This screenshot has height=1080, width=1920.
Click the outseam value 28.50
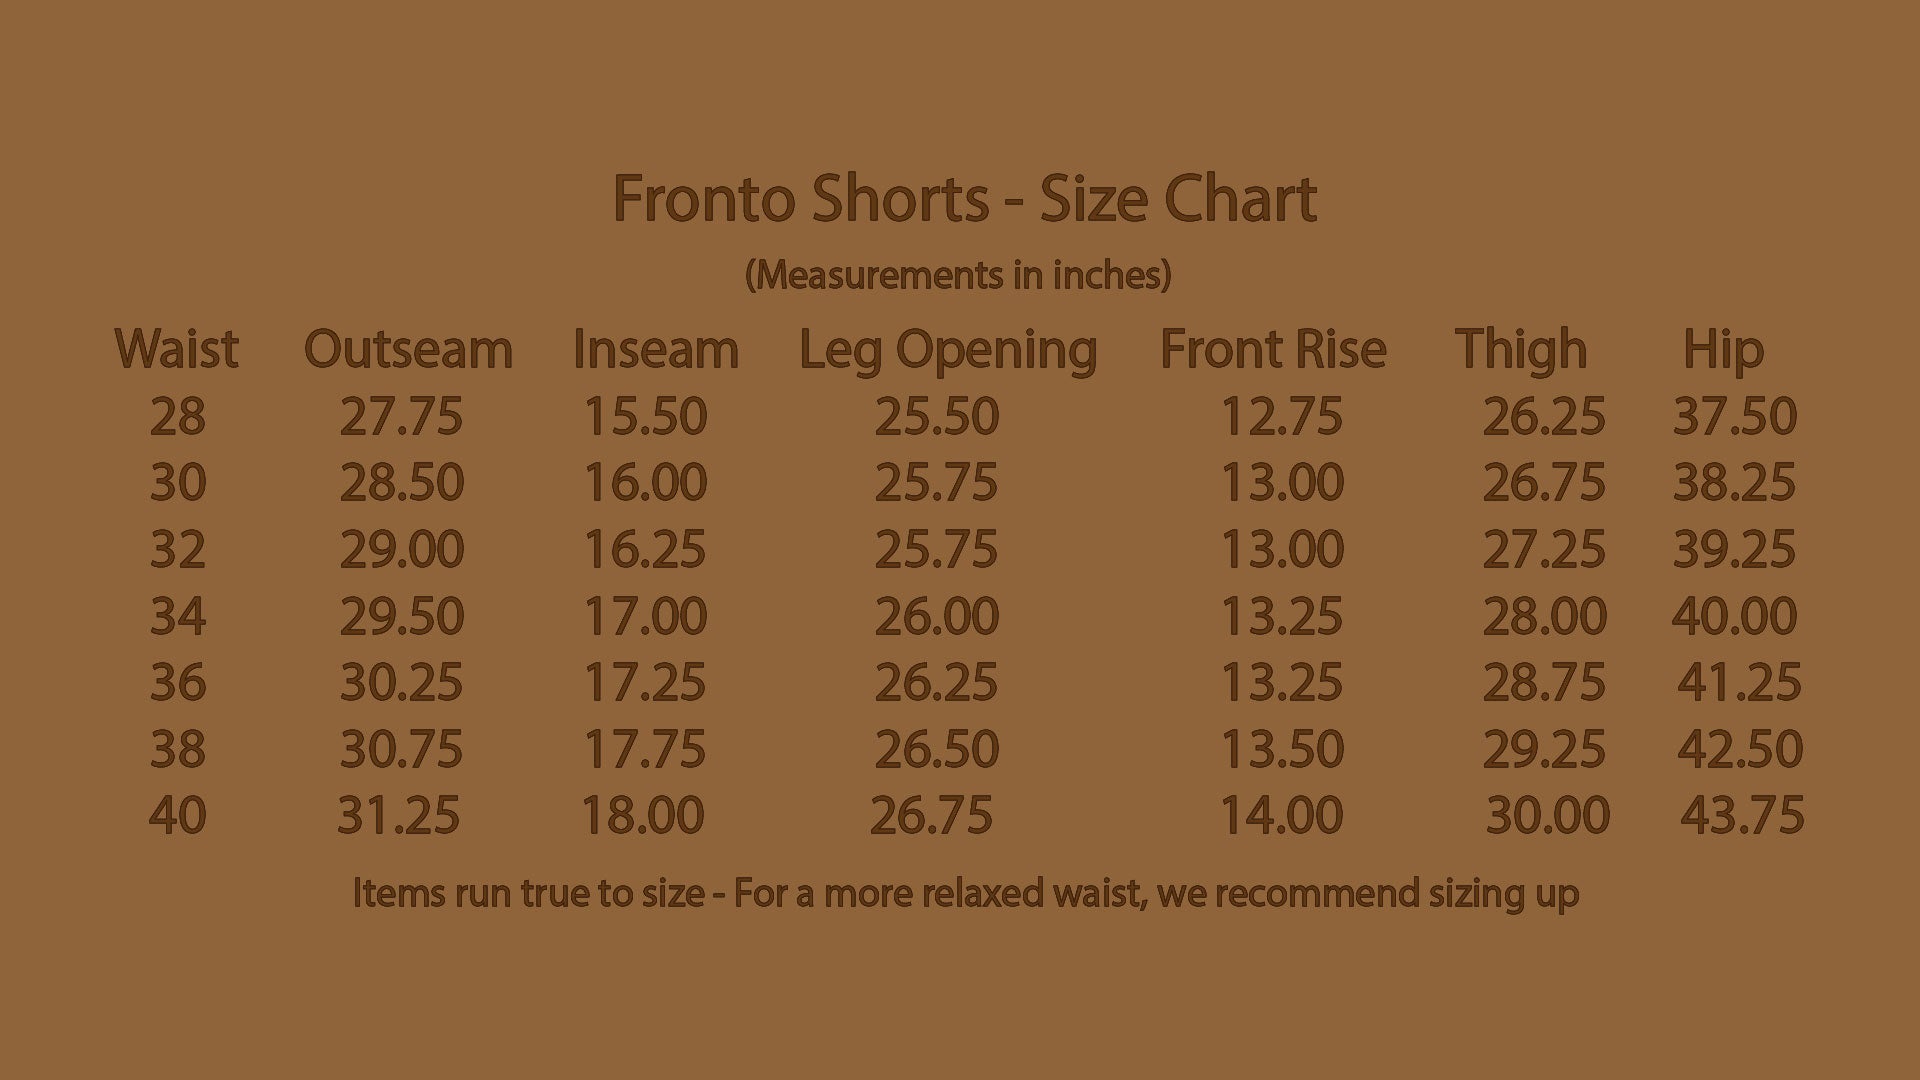[x=401, y=483]
